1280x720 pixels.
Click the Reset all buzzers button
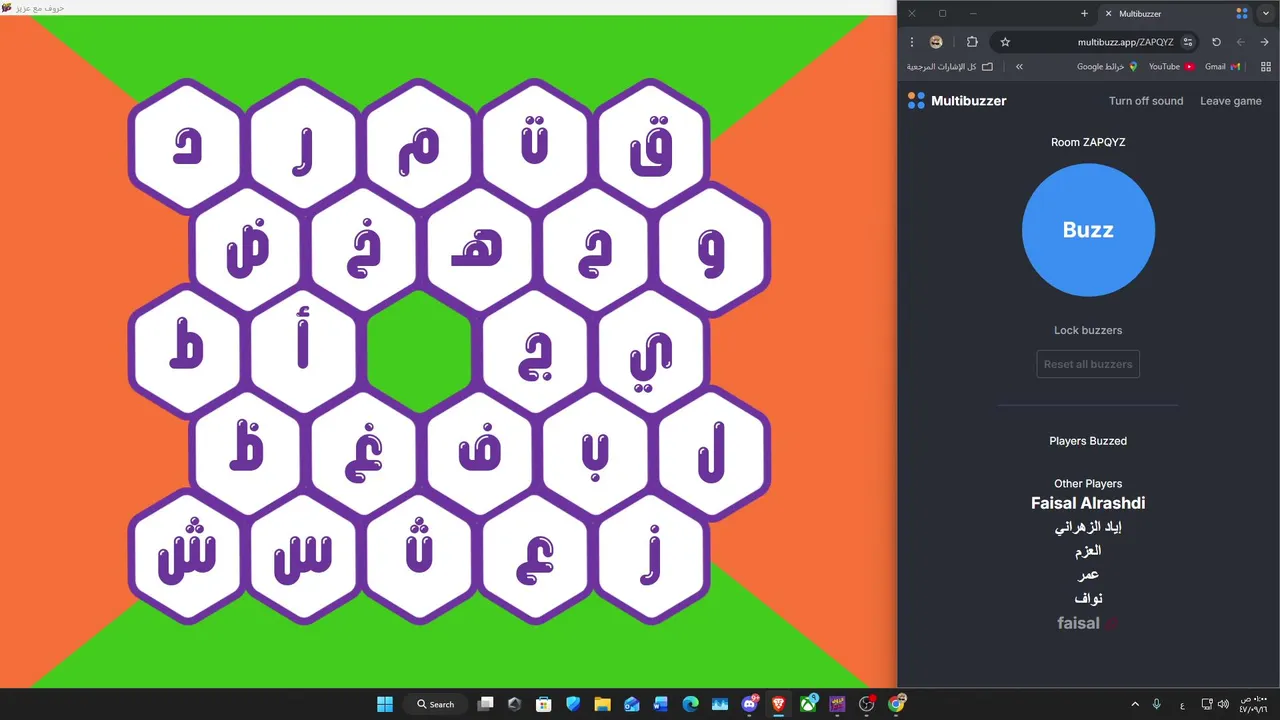[1088, 364]
